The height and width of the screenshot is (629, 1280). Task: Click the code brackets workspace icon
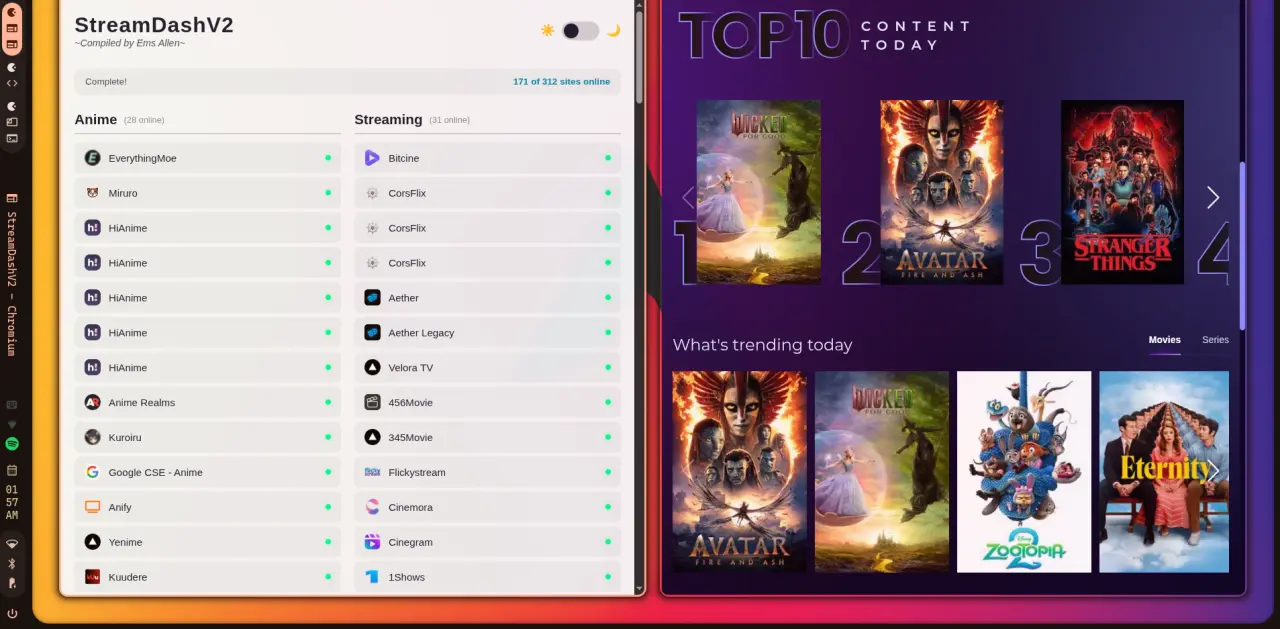pyautogui.click(x=12, y=83)
